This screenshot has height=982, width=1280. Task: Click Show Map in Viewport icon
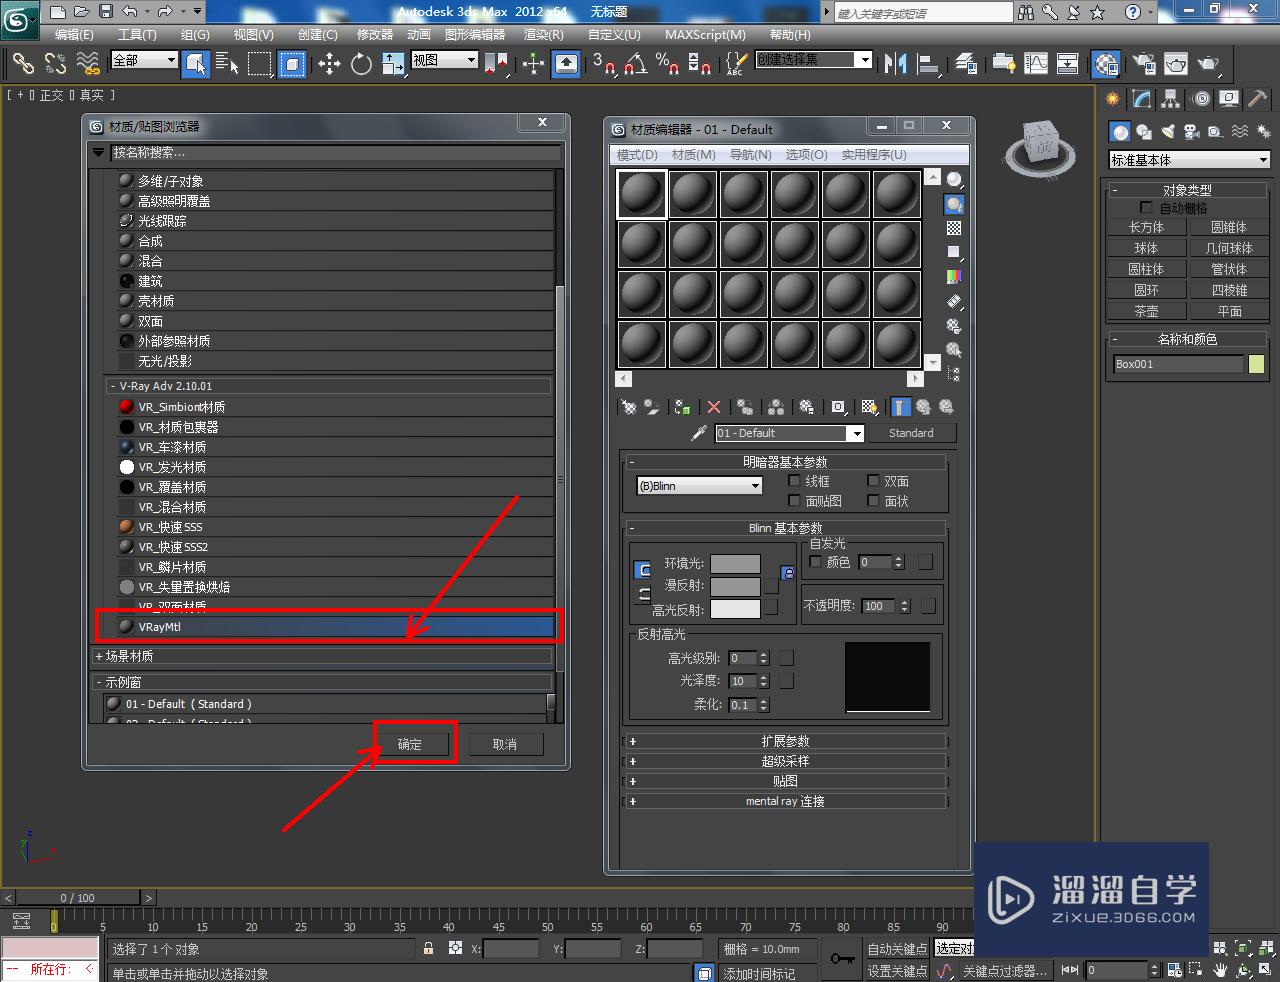click(x=869, y=407)
